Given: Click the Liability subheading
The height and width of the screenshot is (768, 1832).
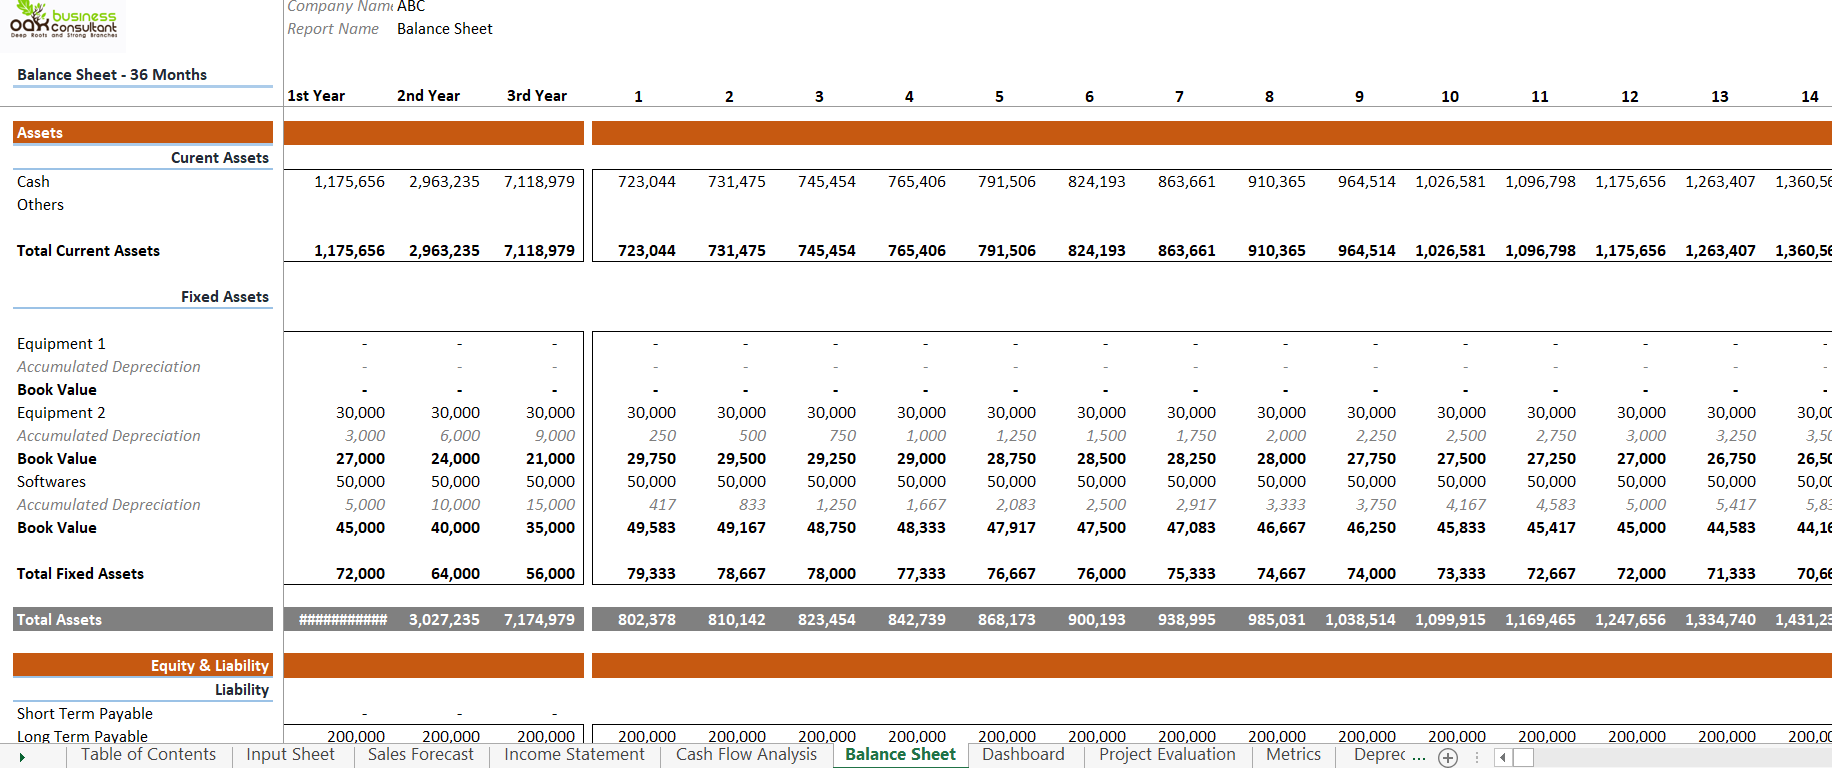Looking at the screenshot, I should coord(242,690).
